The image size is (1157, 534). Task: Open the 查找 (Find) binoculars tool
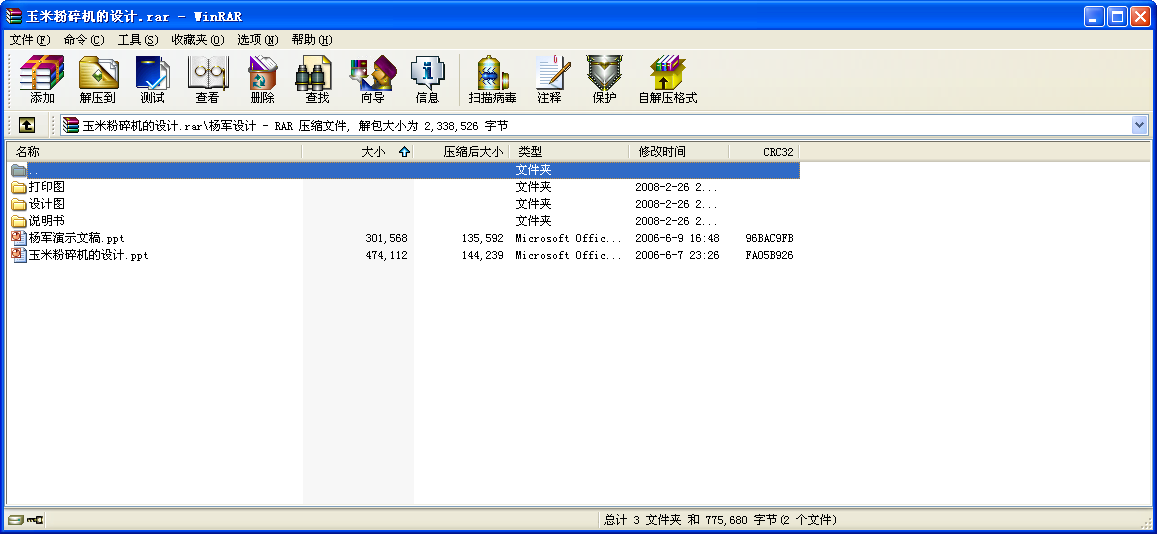tap(317, 80)
